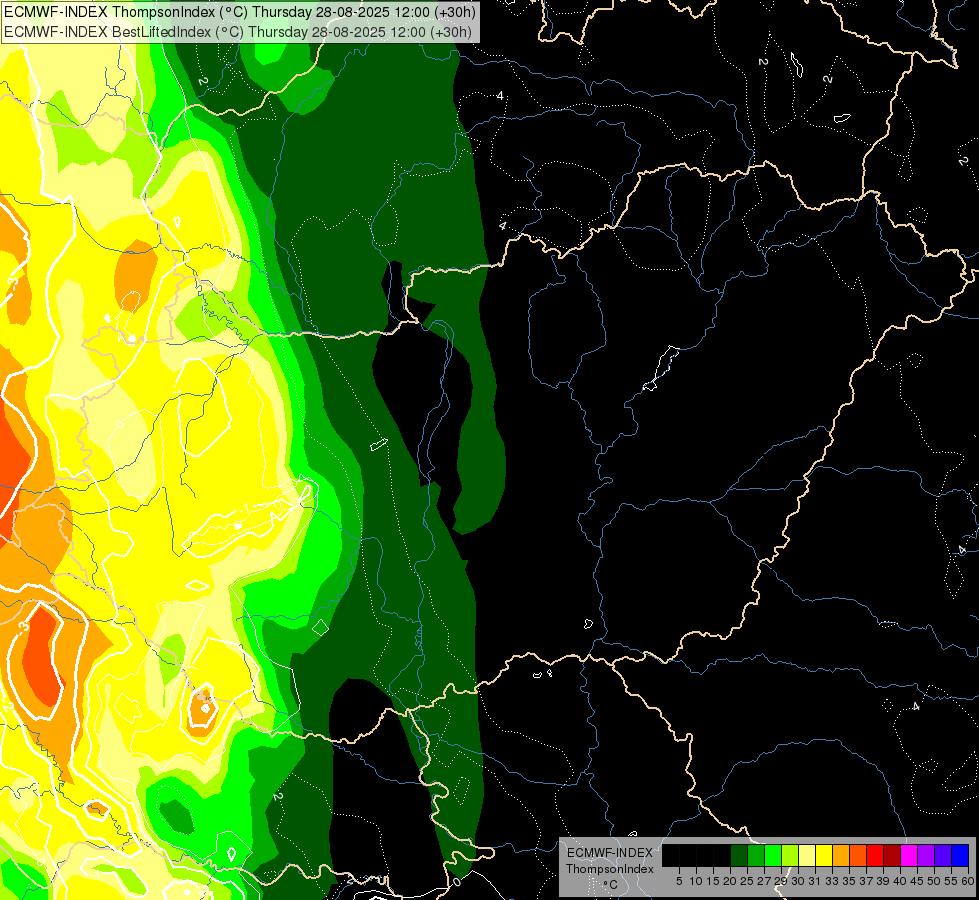Click the BestLiftedIndex title line at top
This screenshot has height=900, width=979.
tap(239, 32)
